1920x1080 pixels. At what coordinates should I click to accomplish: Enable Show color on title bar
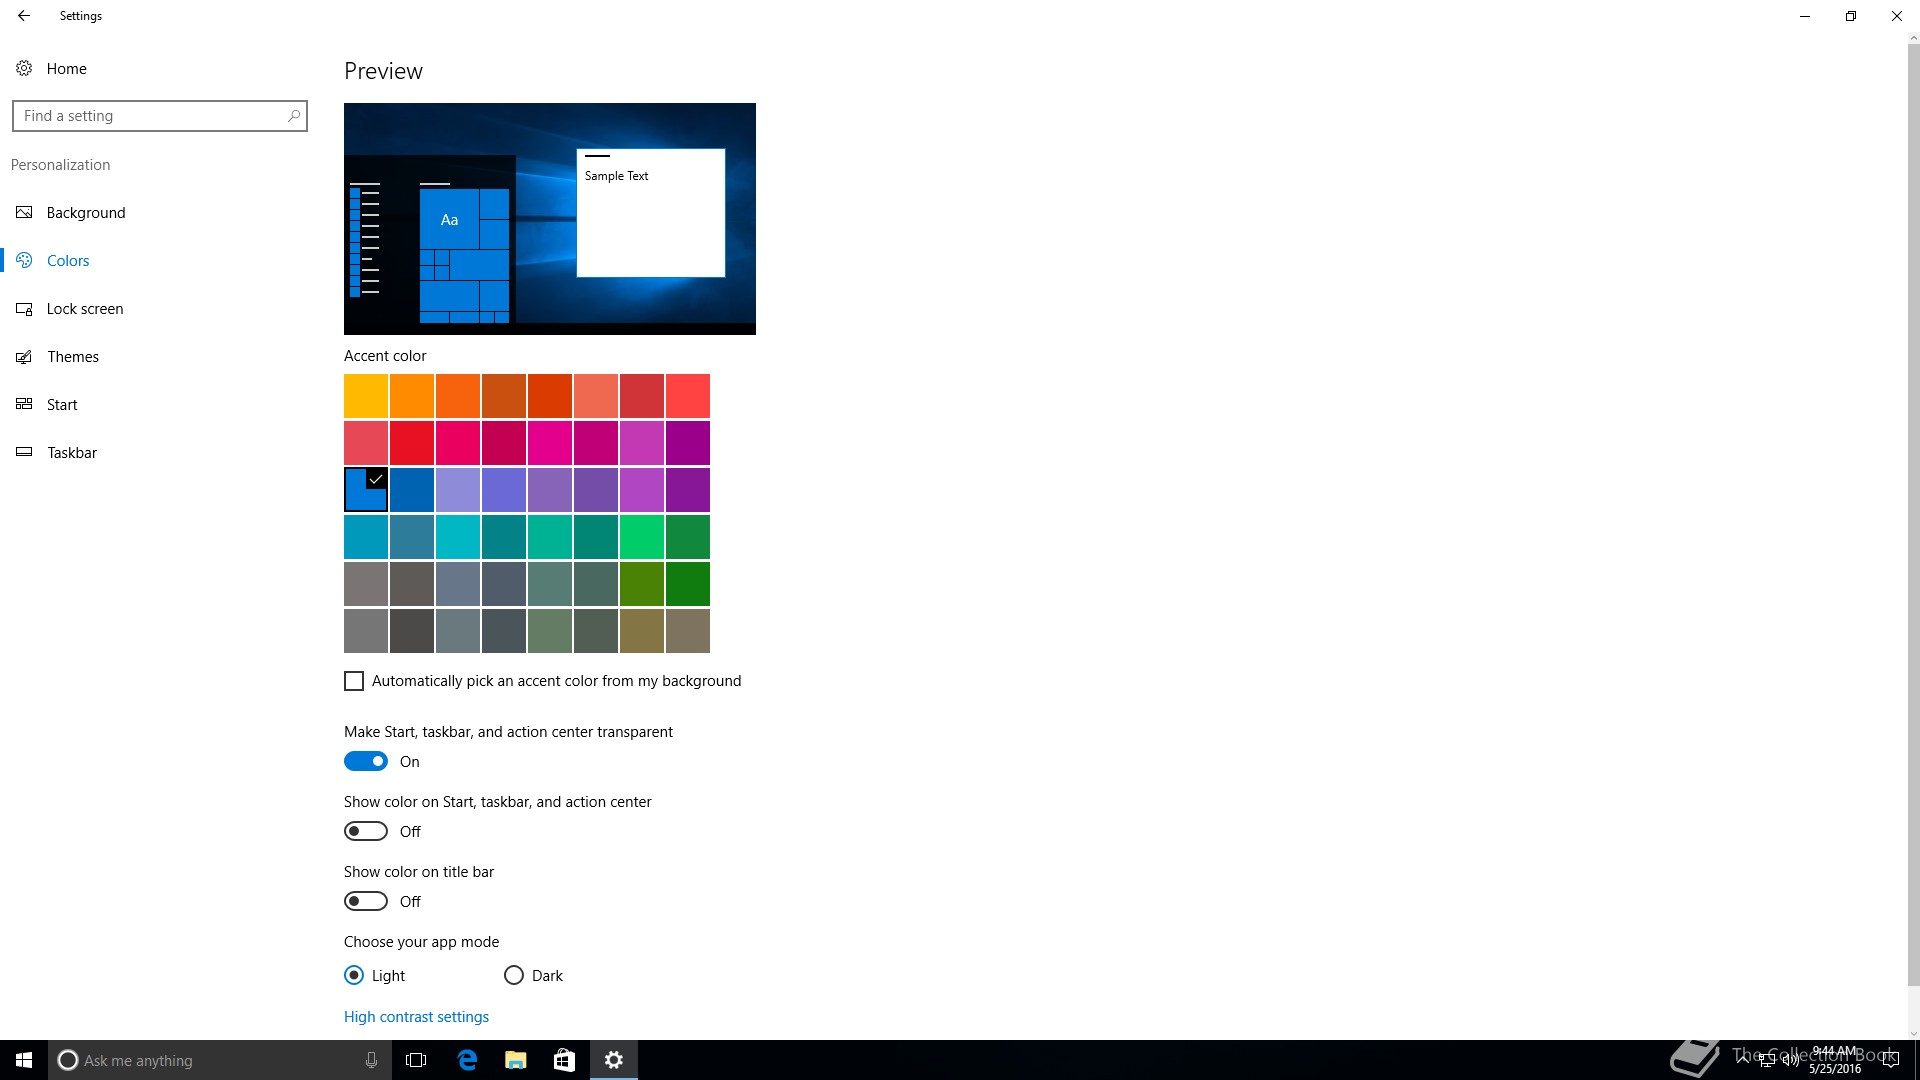pos(366,901)
